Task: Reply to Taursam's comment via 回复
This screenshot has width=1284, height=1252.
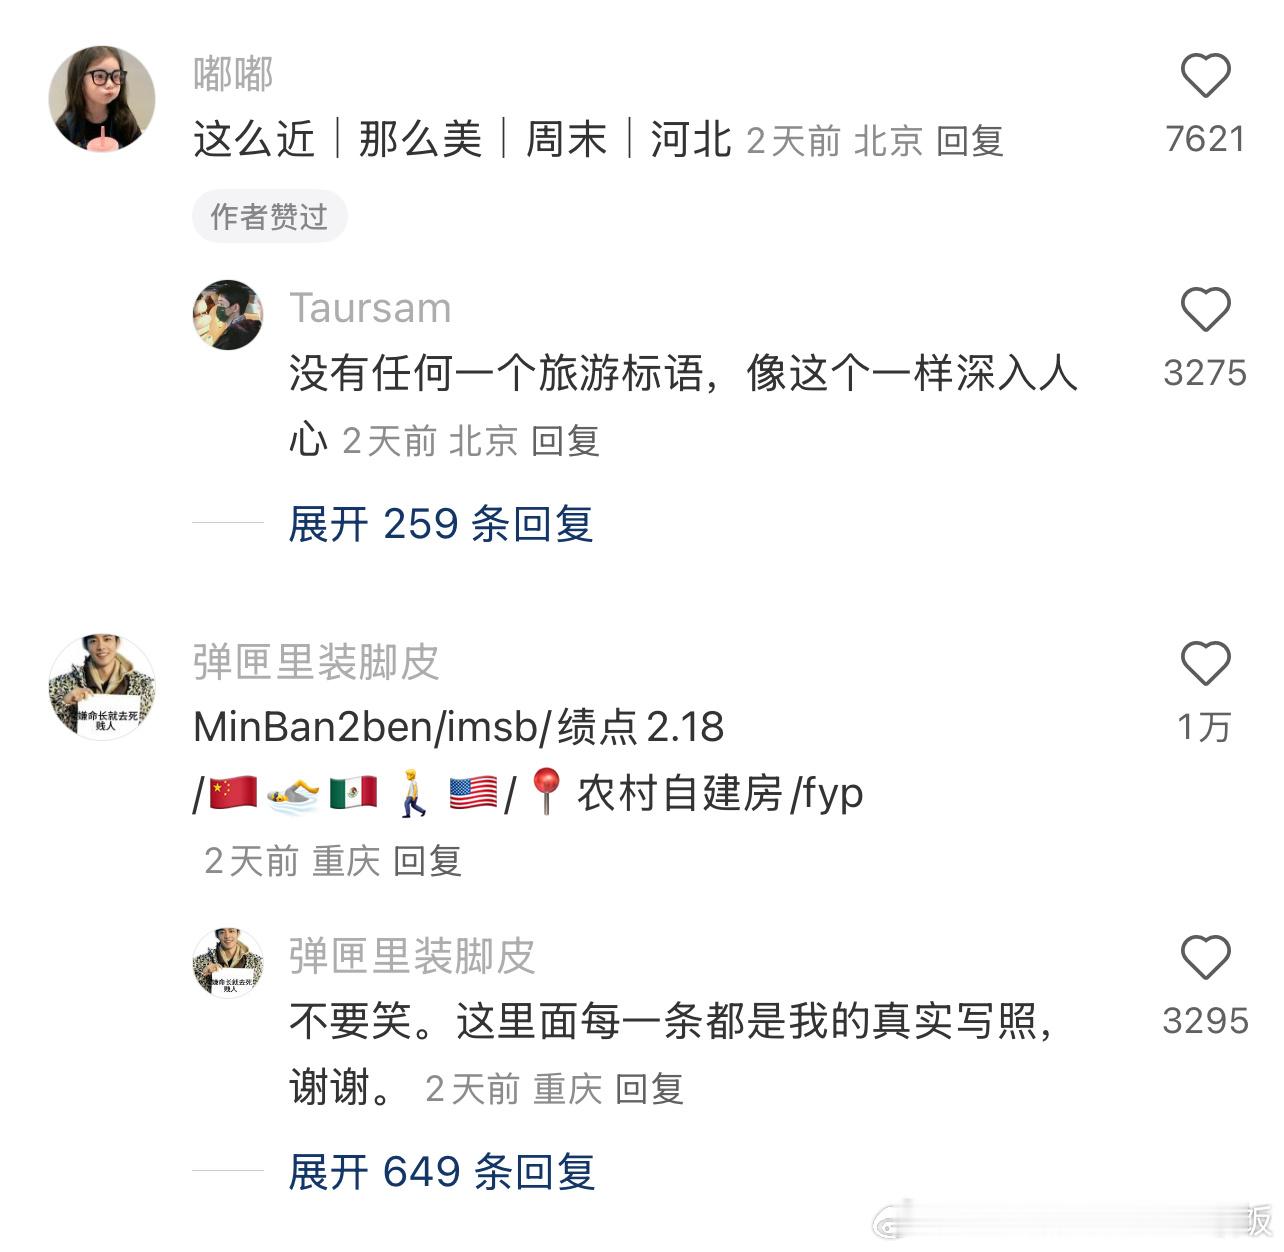Action: coord(565,441)
